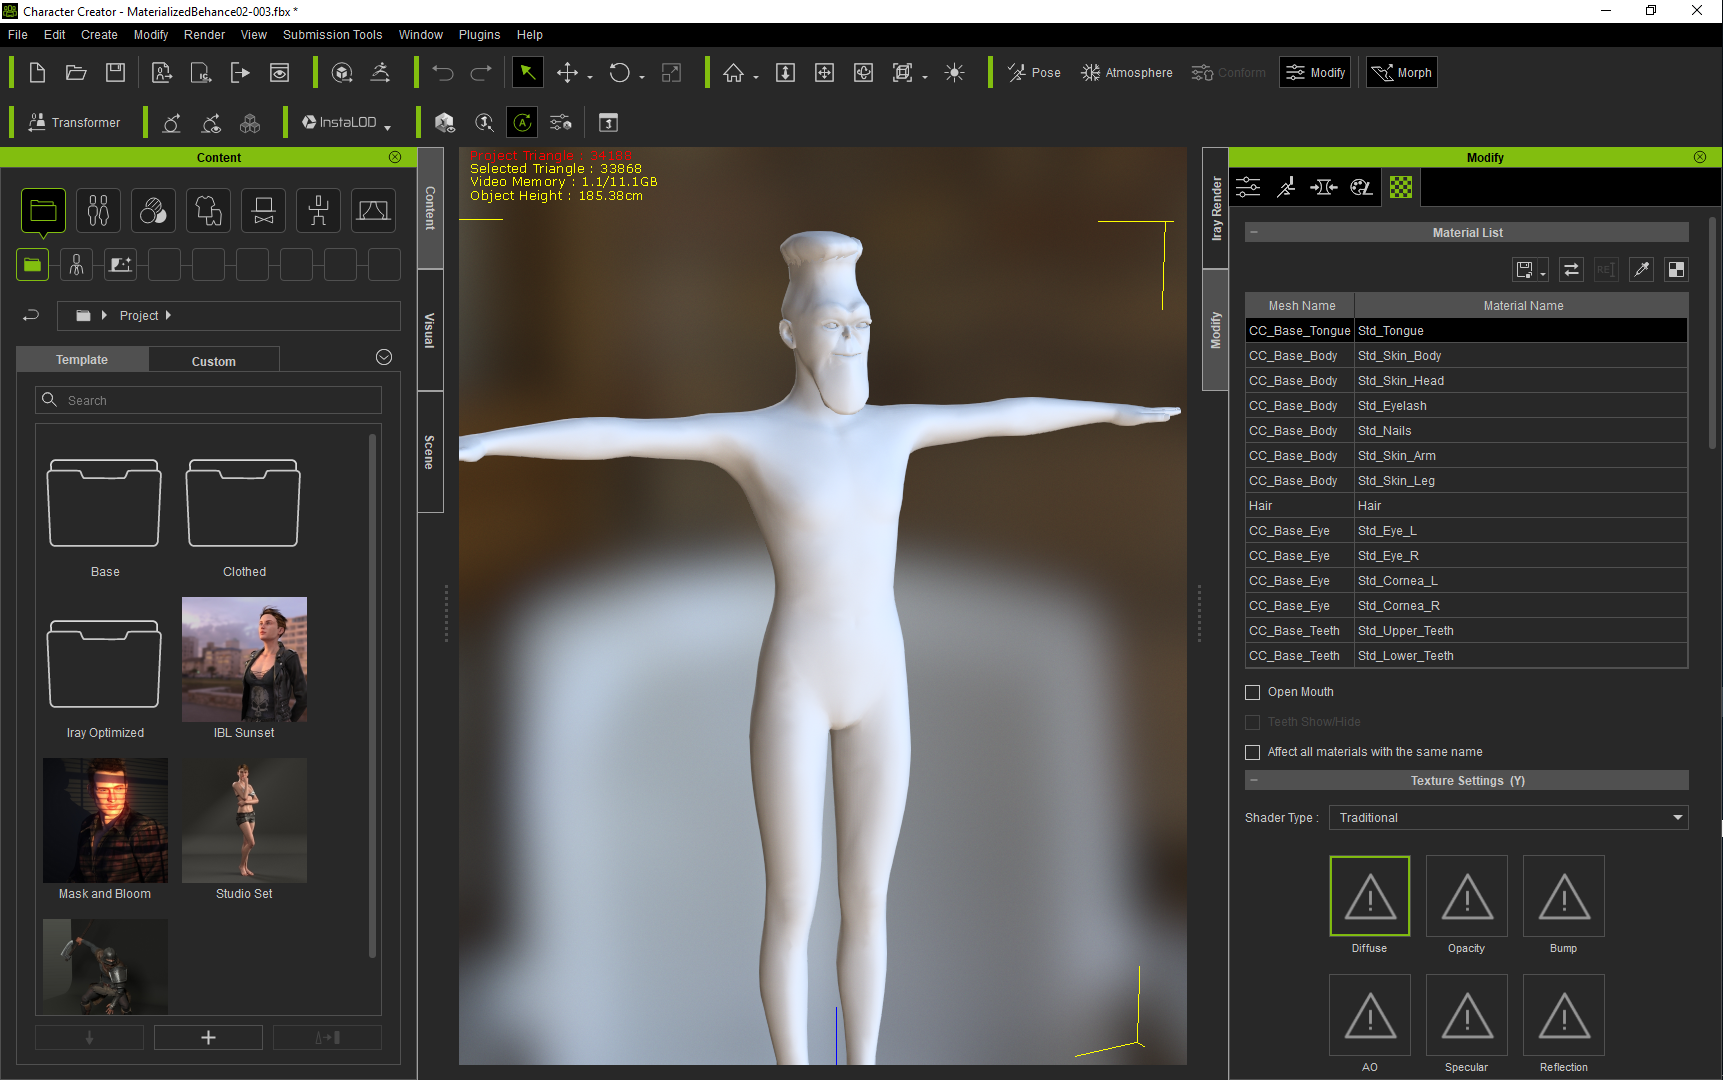Click the plus add-content button

point(208,1037)
